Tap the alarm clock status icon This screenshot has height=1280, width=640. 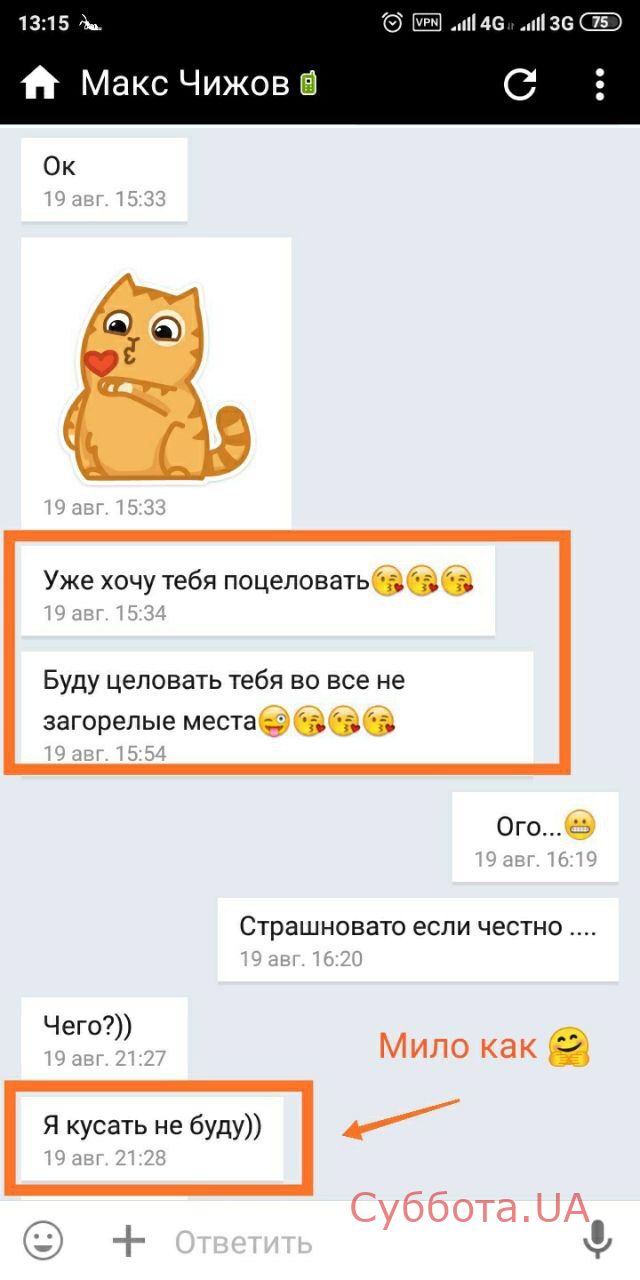click(393, 22)
